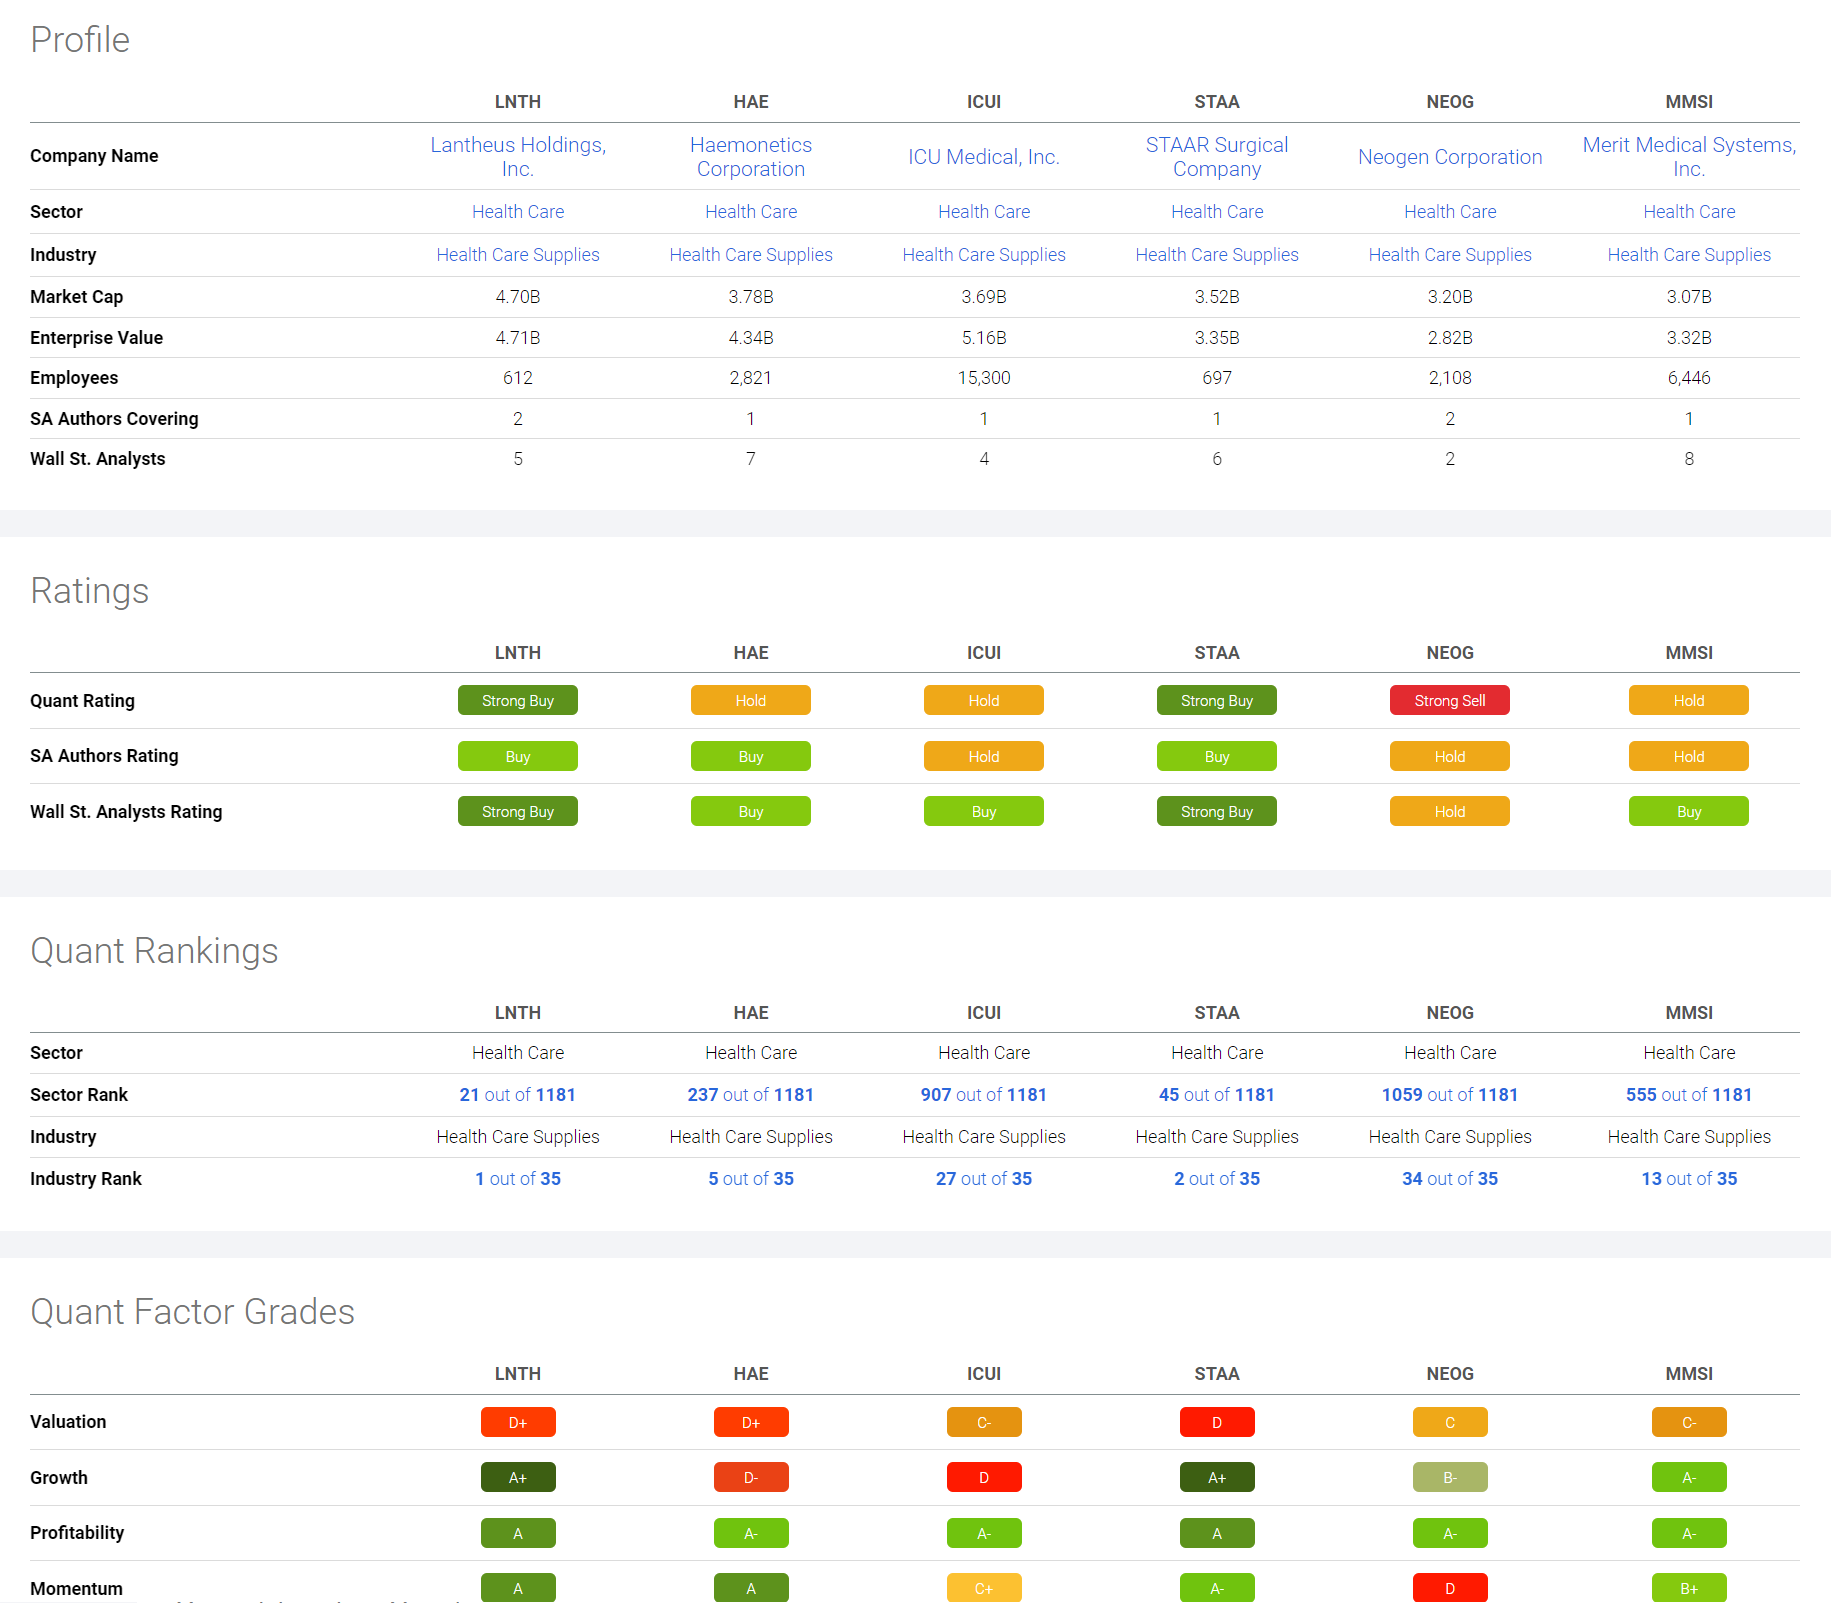Open STAAR Surgical Company link

click(1217, 157)
